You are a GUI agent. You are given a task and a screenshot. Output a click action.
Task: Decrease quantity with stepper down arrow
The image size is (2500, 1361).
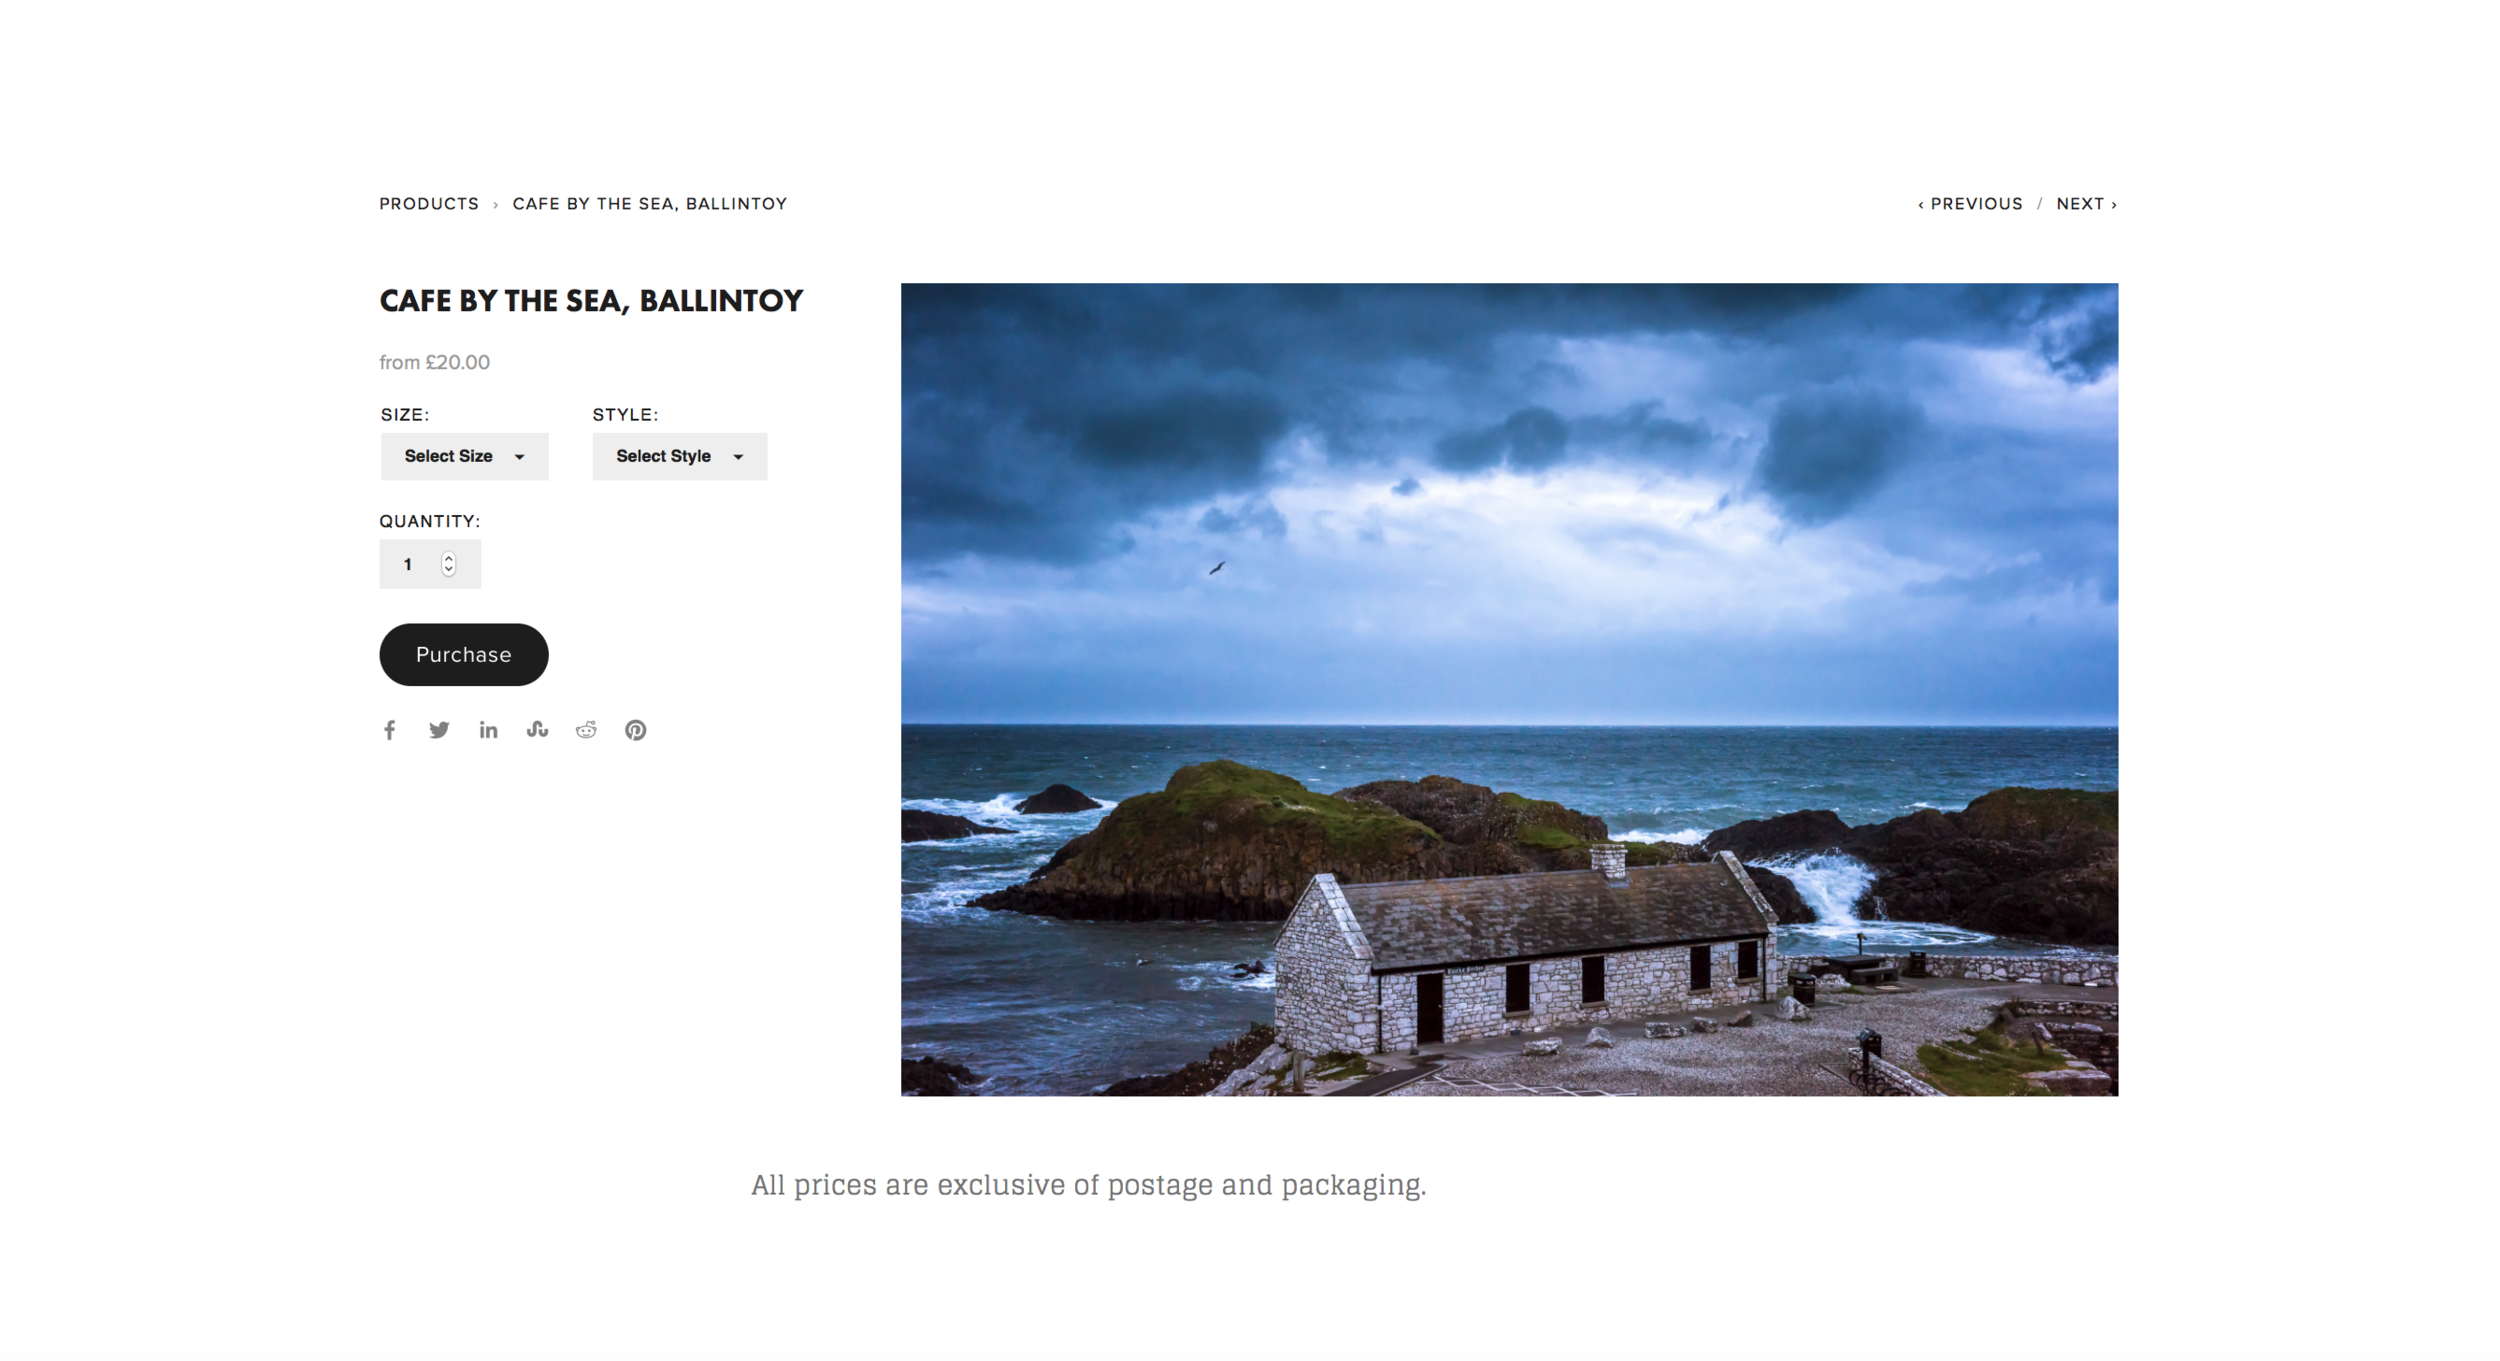pyautogui.click(x=449, y=570)
